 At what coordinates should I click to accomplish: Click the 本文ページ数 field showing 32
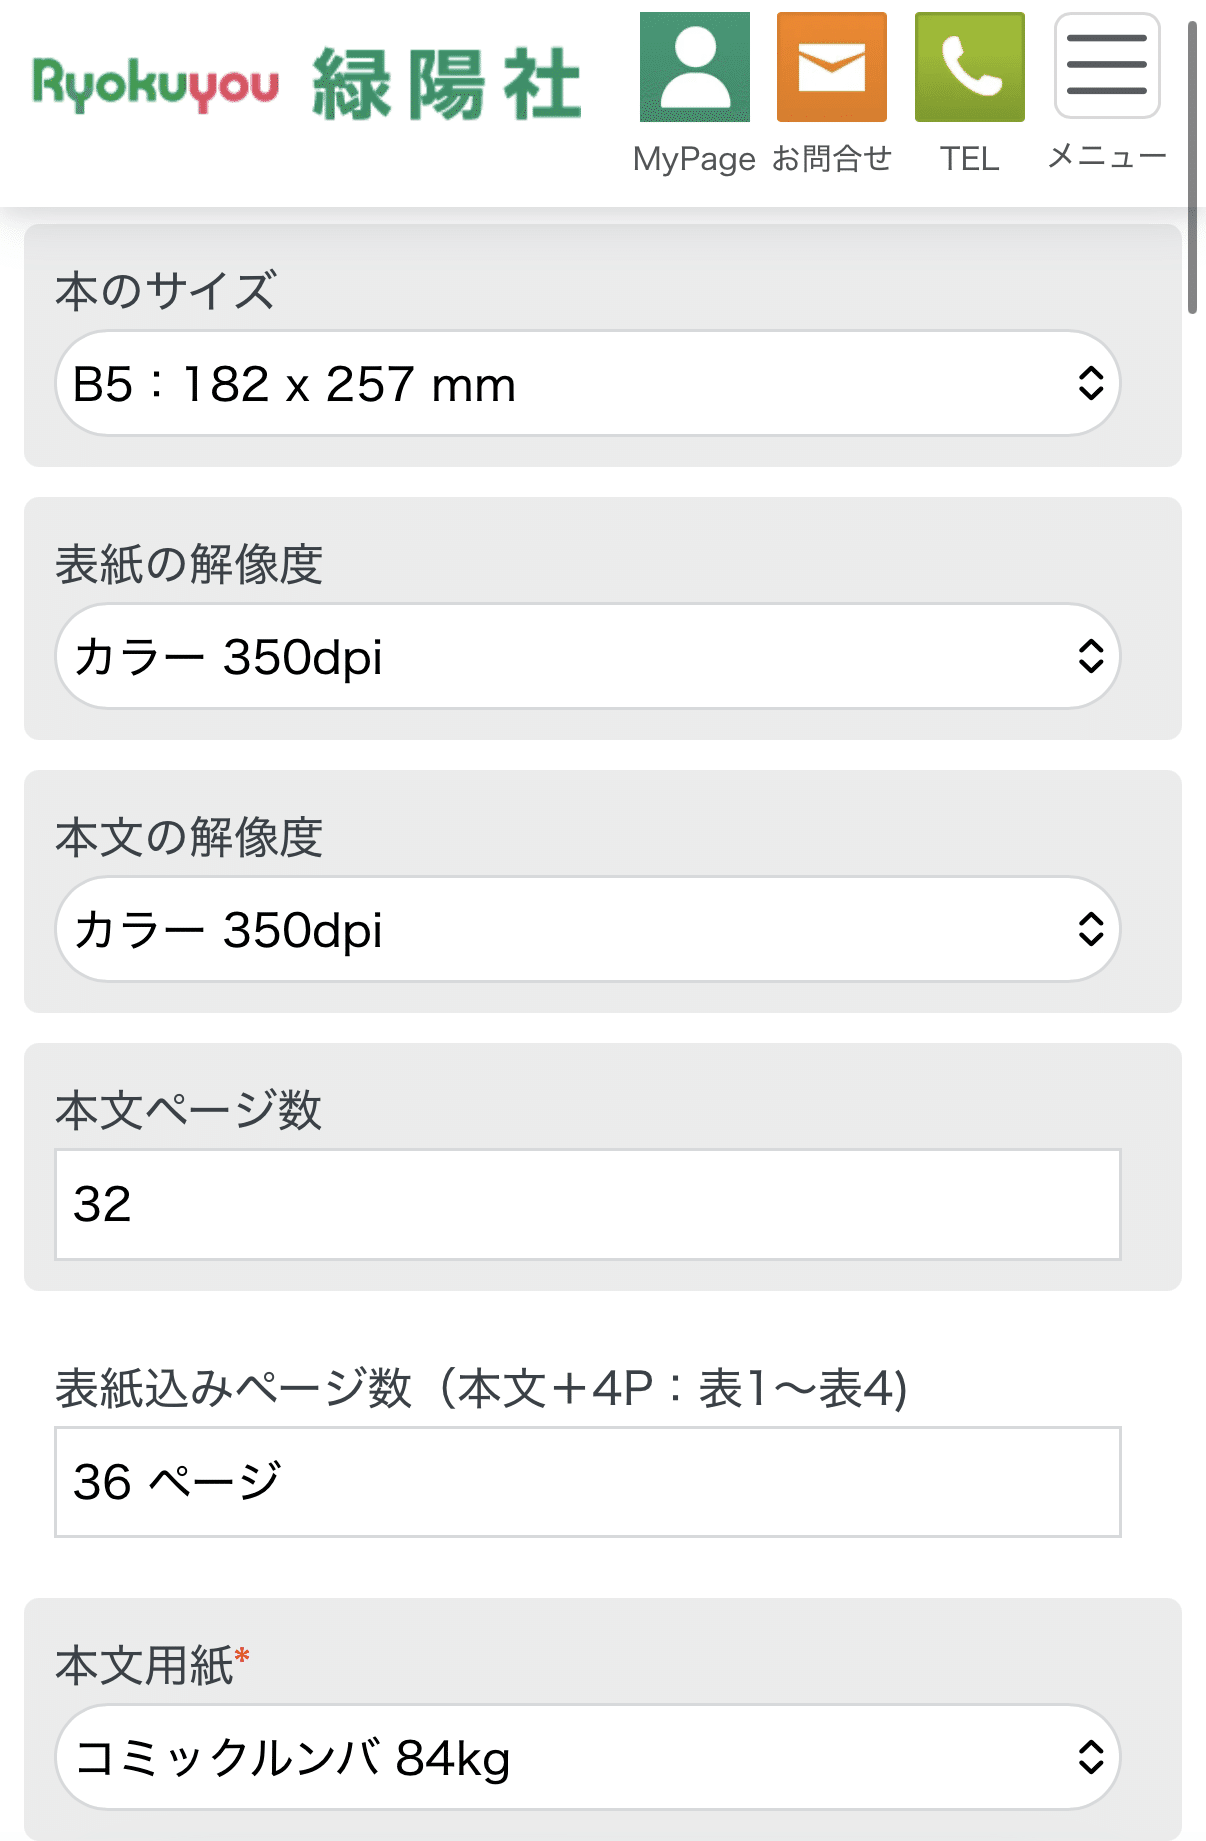(x=590, y=1203)
